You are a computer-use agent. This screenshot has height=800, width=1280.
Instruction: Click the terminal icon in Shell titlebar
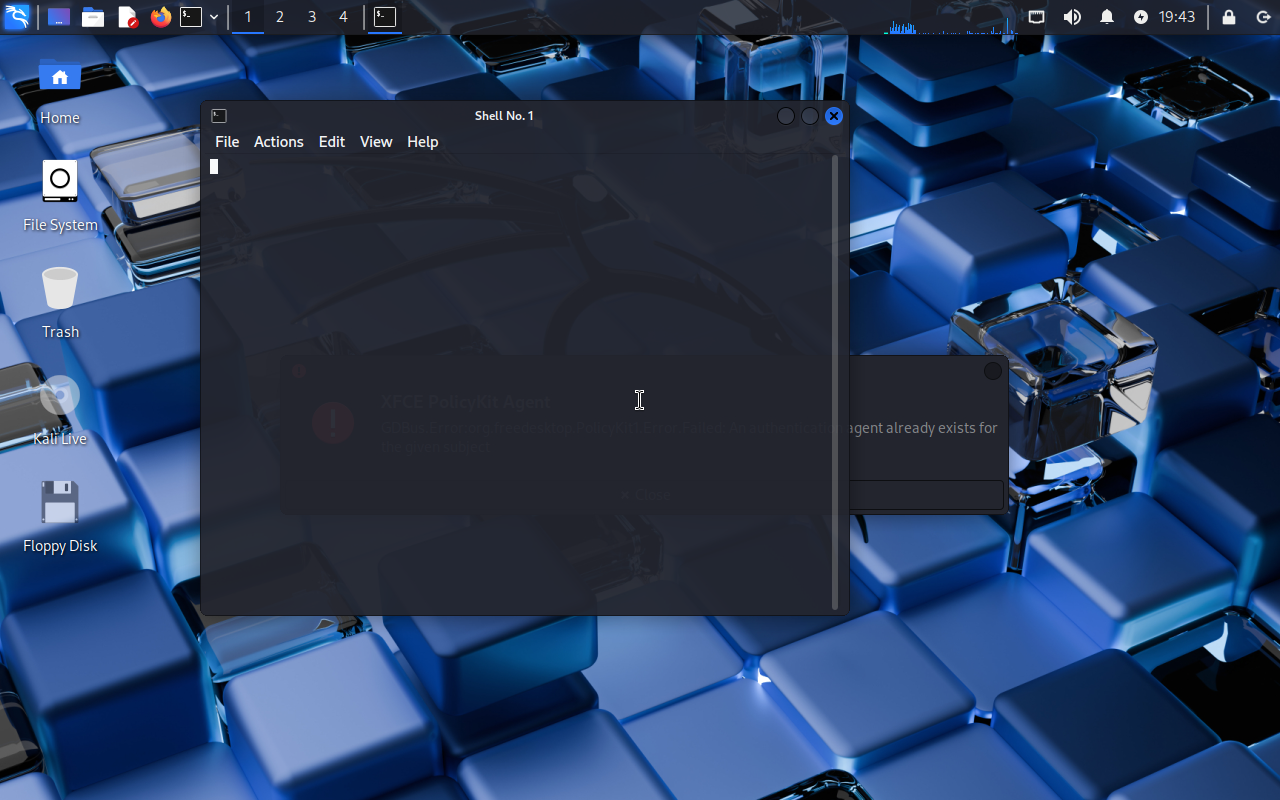point(219,116)
